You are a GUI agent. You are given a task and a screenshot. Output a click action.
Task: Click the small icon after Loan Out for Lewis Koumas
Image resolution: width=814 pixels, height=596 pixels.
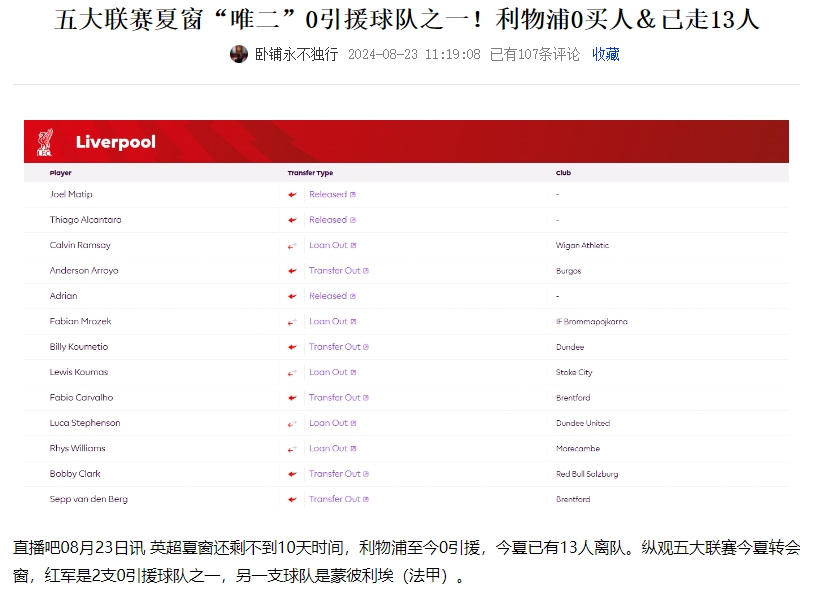354,373
